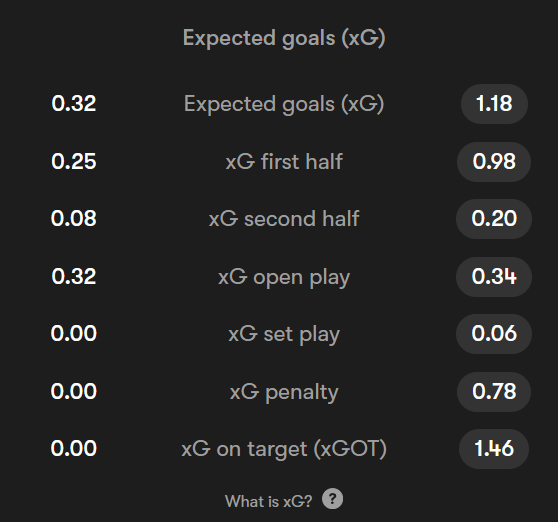Click the 0.78 xG penalty badge
558x522 pixels.
pos(494,391)
